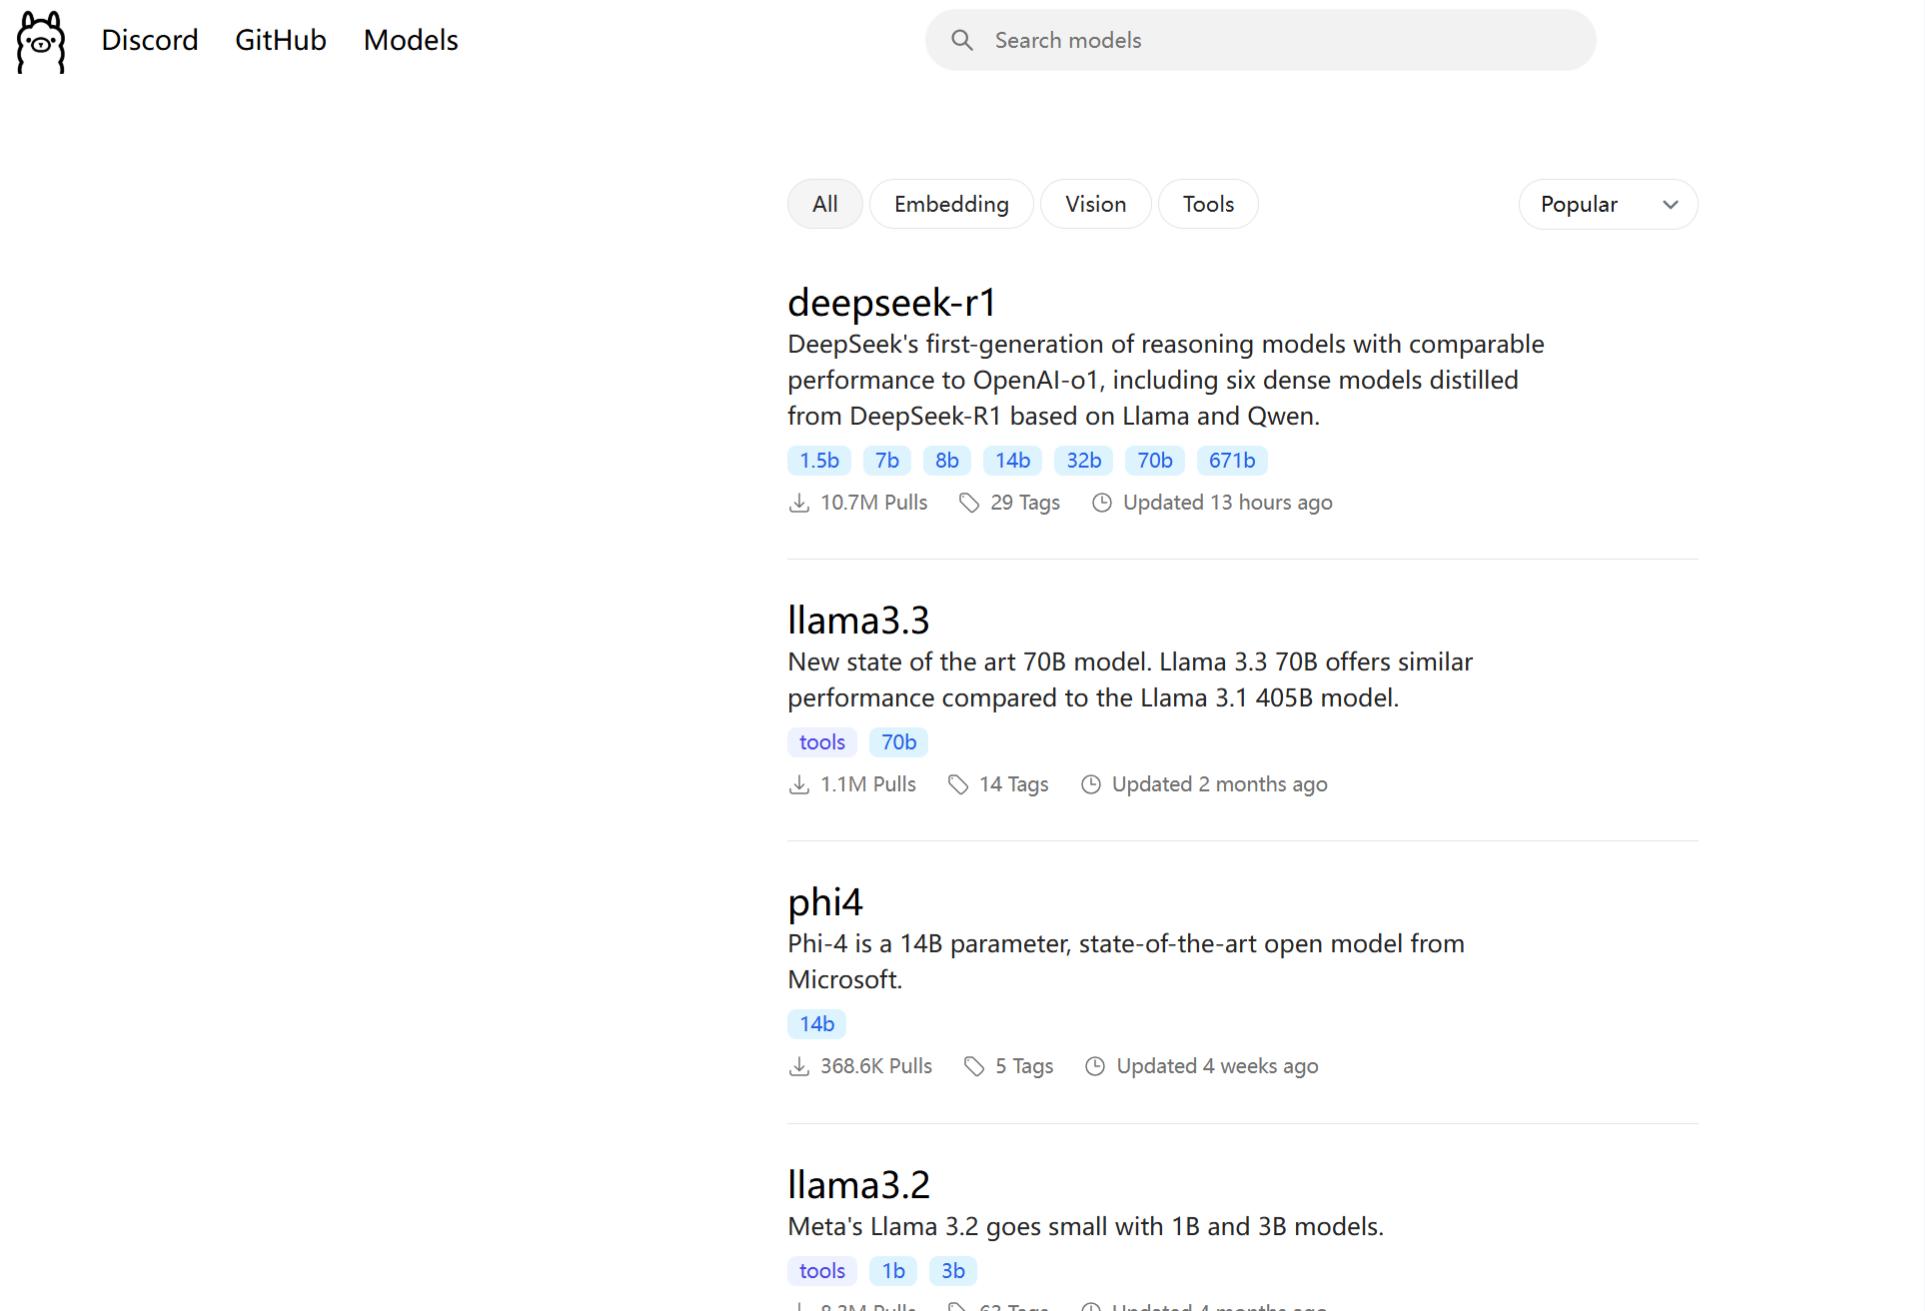Click the search magnifier icon
The width and height of the screenshot is (1925, 1311).
pyautogui.click(x=962, y=40)
